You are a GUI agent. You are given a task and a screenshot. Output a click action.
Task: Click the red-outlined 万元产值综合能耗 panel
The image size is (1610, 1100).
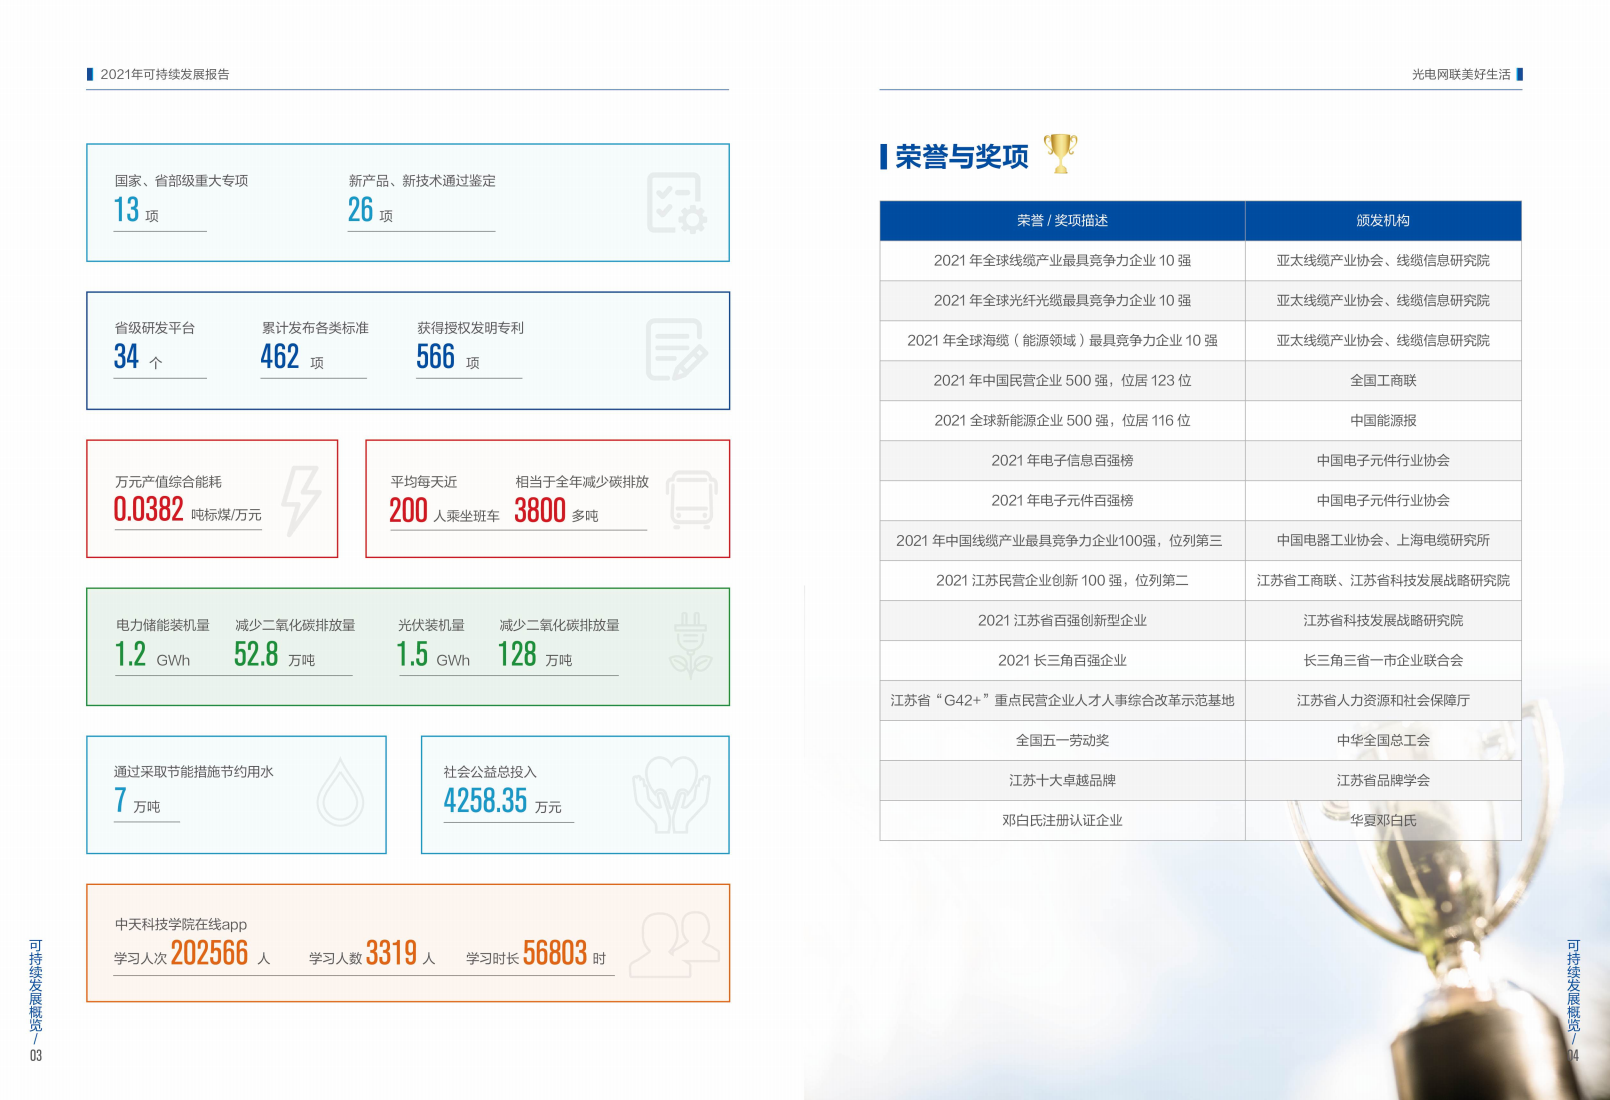tap(211, 497)
